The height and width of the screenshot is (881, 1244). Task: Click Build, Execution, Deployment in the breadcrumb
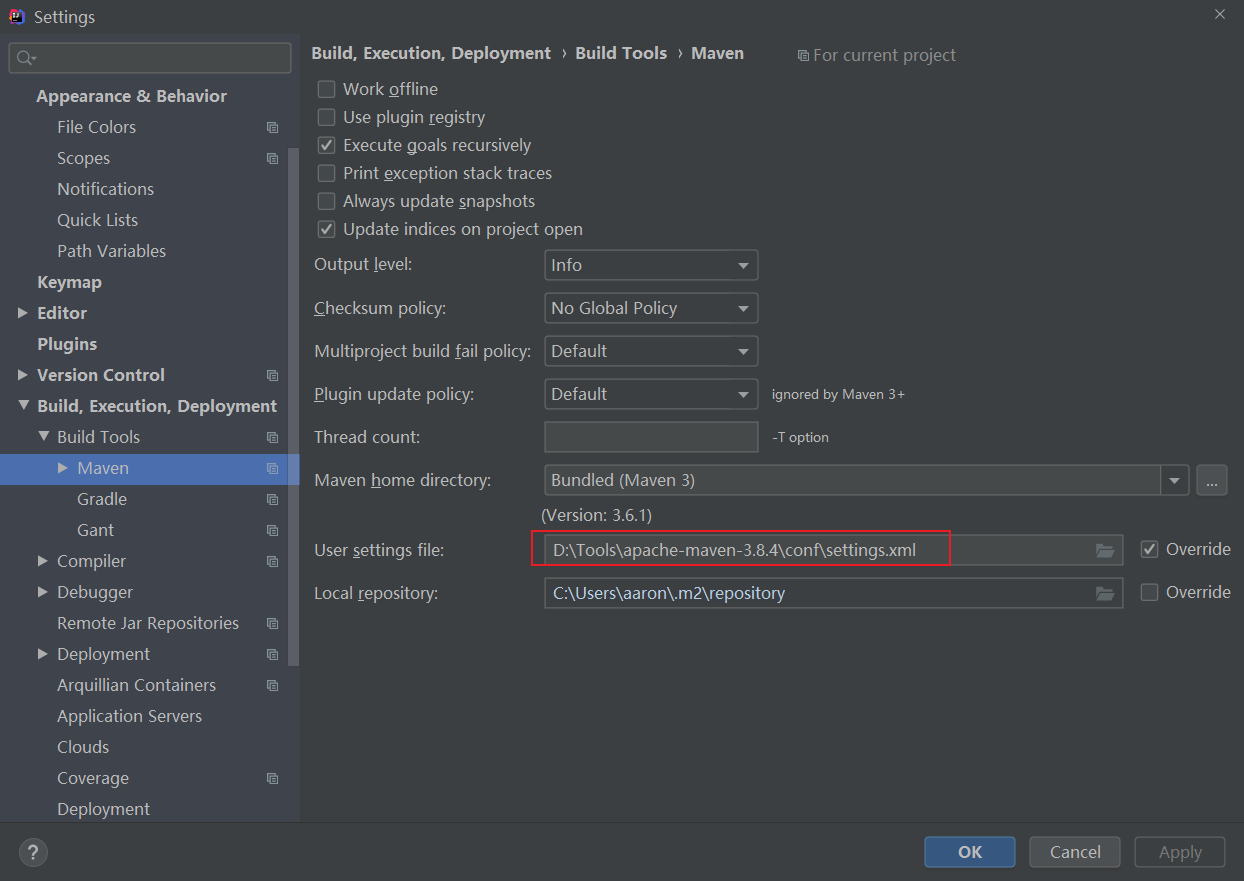click(431, 53)
